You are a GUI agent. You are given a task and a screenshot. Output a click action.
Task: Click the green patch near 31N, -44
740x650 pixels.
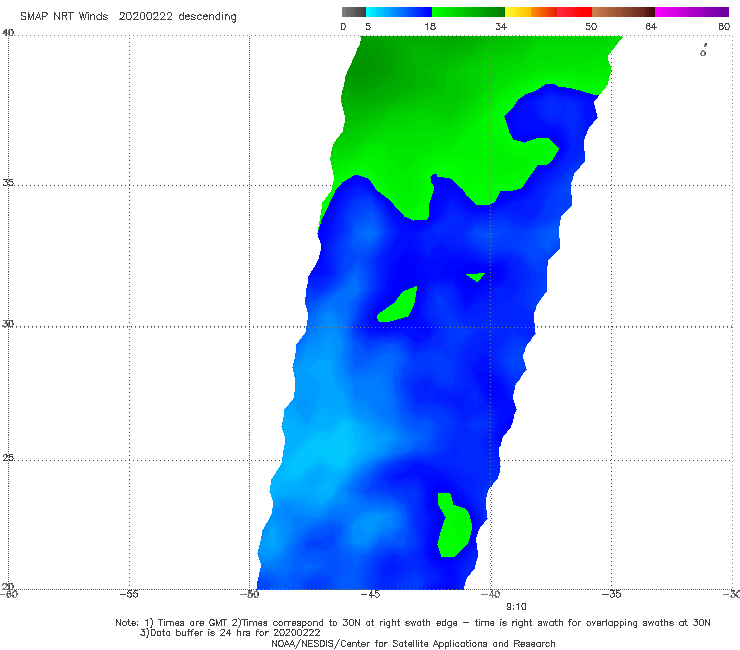[x=398, y=304]
